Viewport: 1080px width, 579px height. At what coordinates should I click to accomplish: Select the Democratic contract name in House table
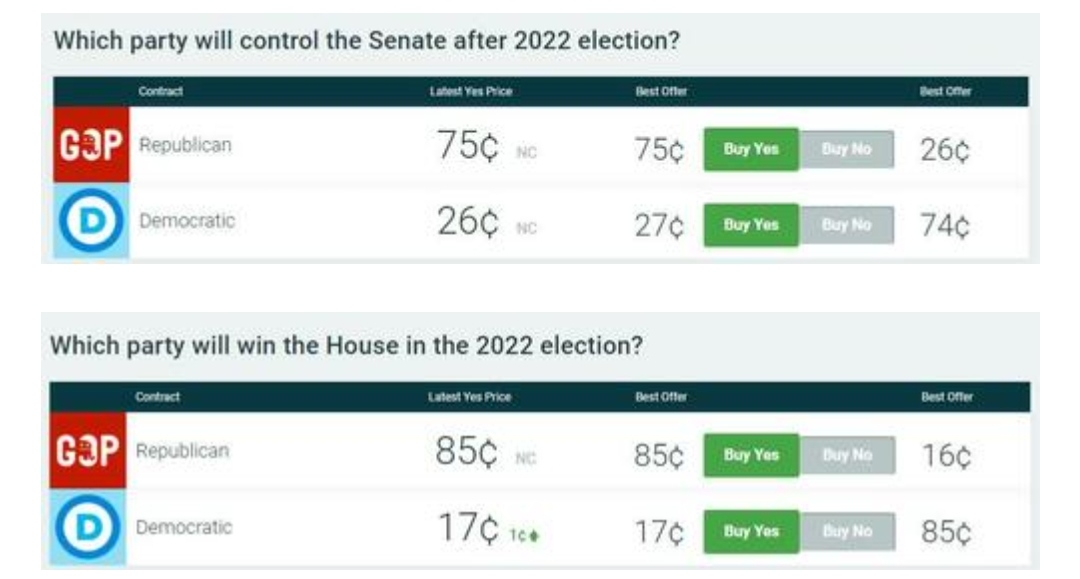pos(184,527)
